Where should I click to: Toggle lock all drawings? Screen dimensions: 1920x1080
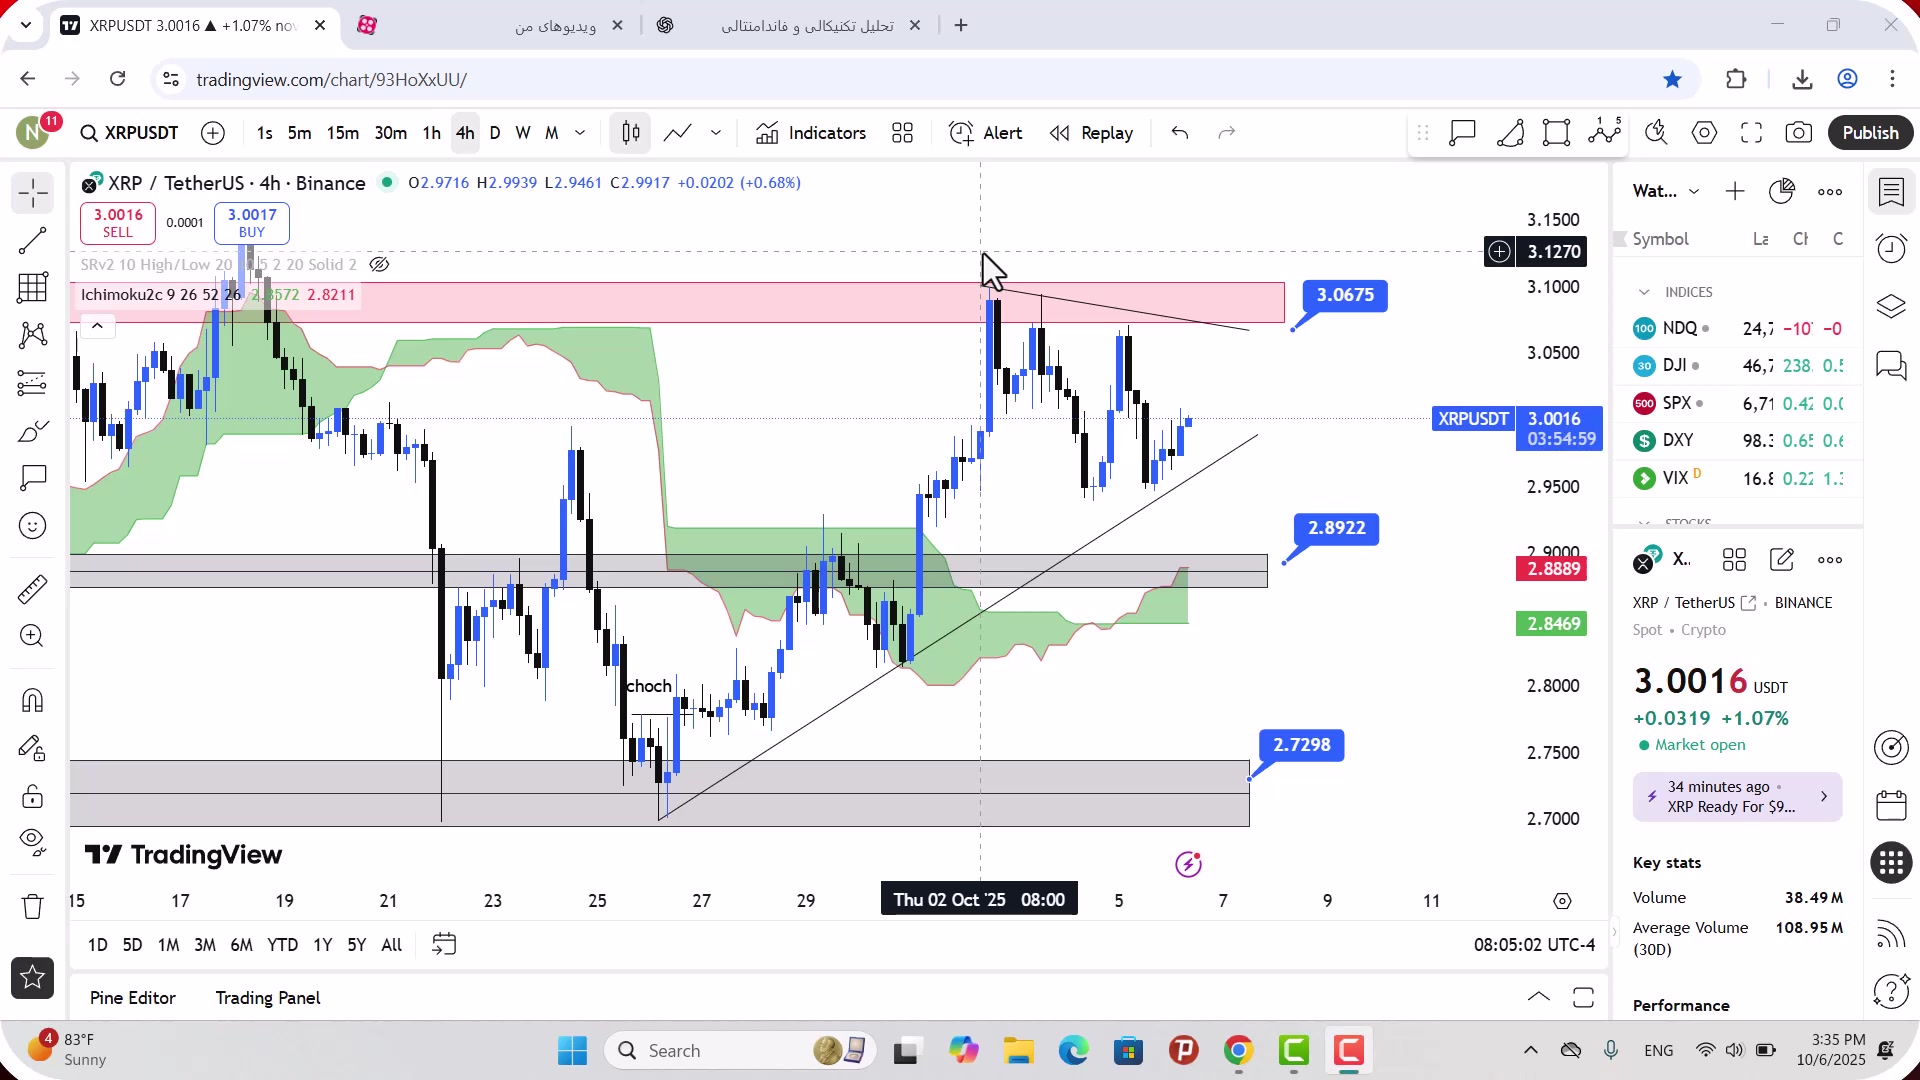33,796
